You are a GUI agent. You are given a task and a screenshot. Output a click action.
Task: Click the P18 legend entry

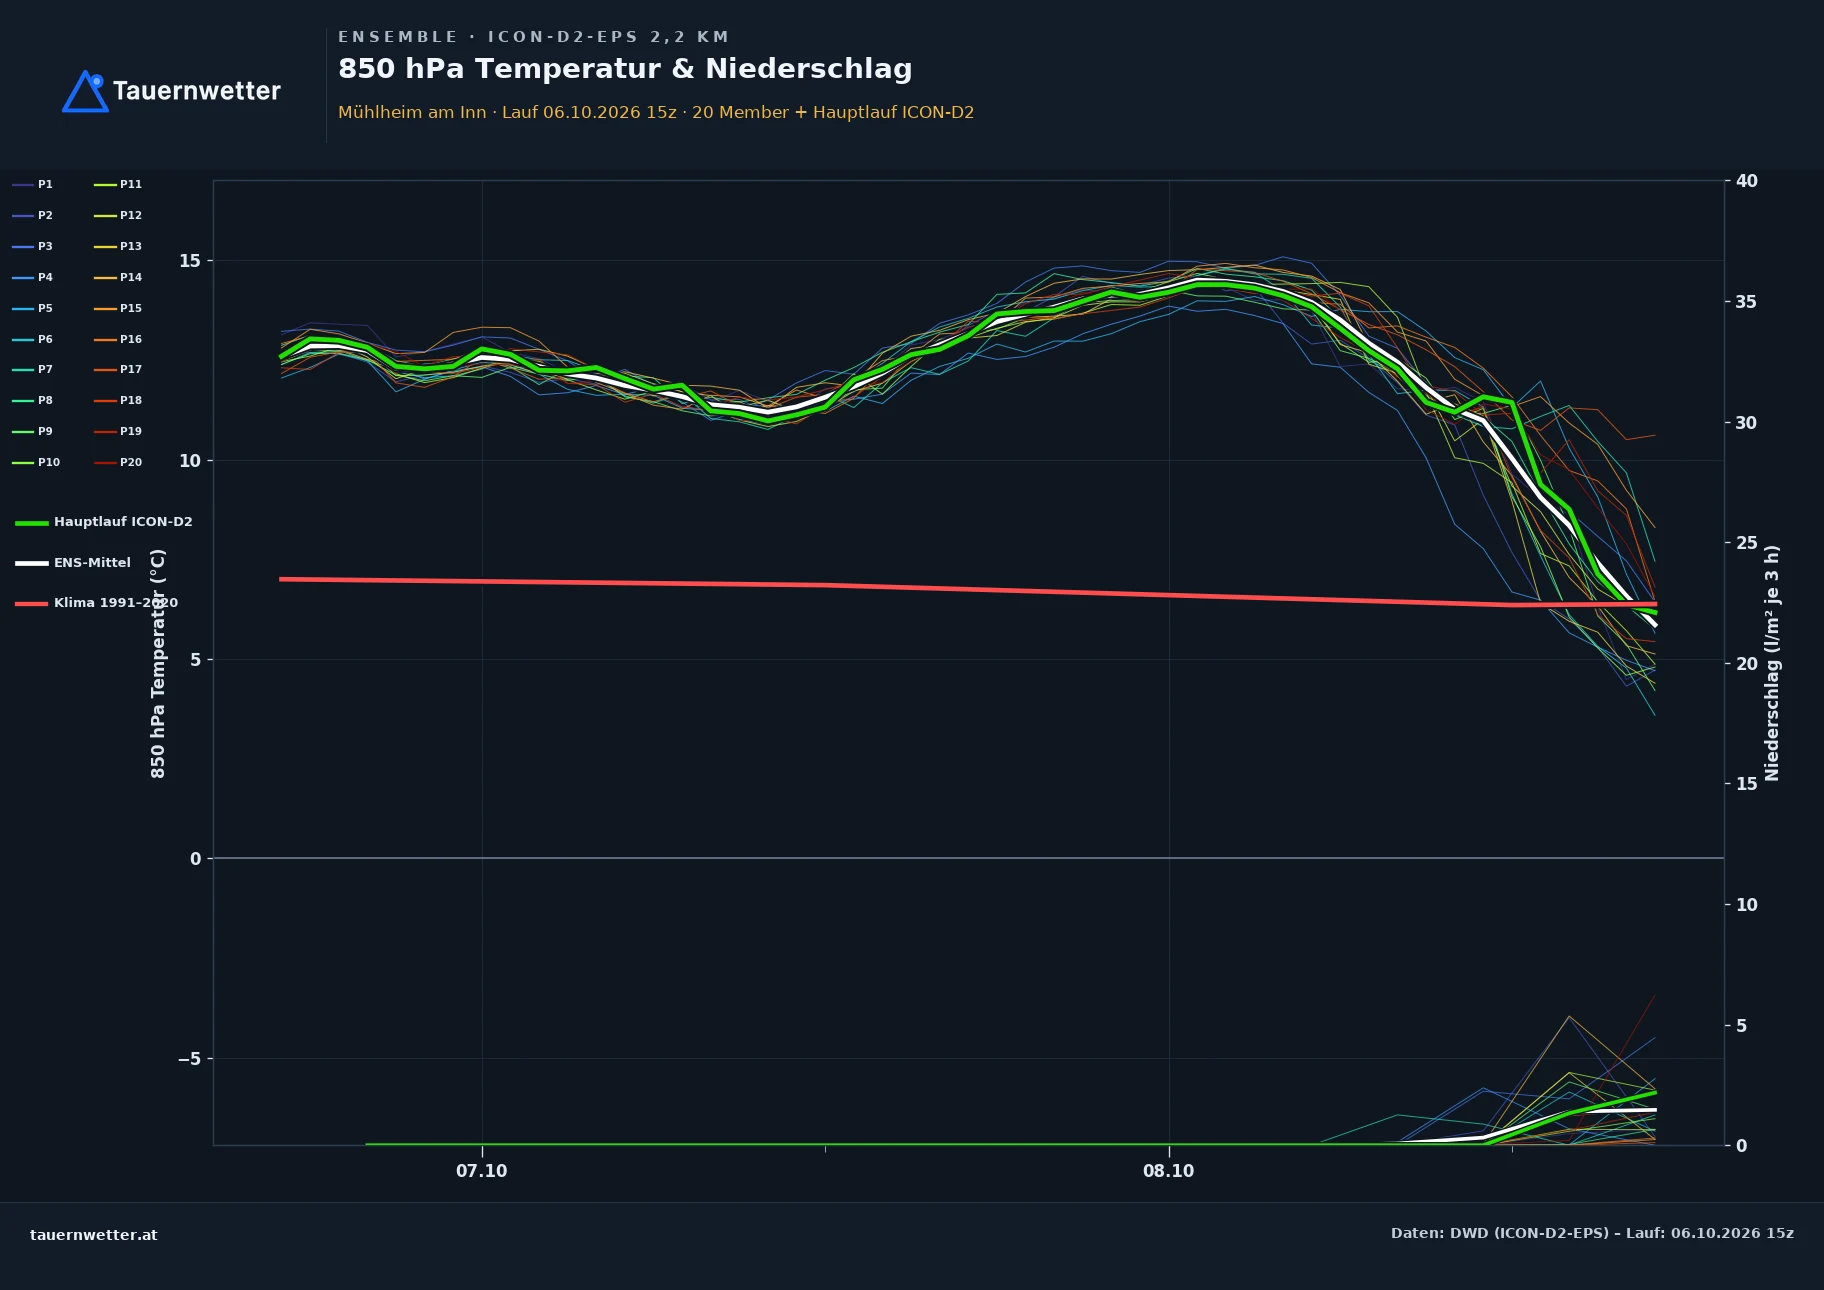click(x=118, y=400)
